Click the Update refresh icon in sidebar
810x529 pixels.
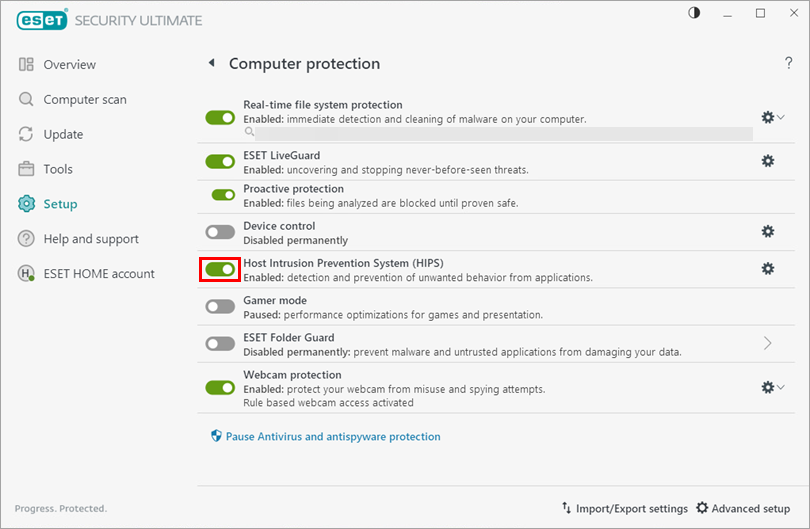click(x=26, y=134)
